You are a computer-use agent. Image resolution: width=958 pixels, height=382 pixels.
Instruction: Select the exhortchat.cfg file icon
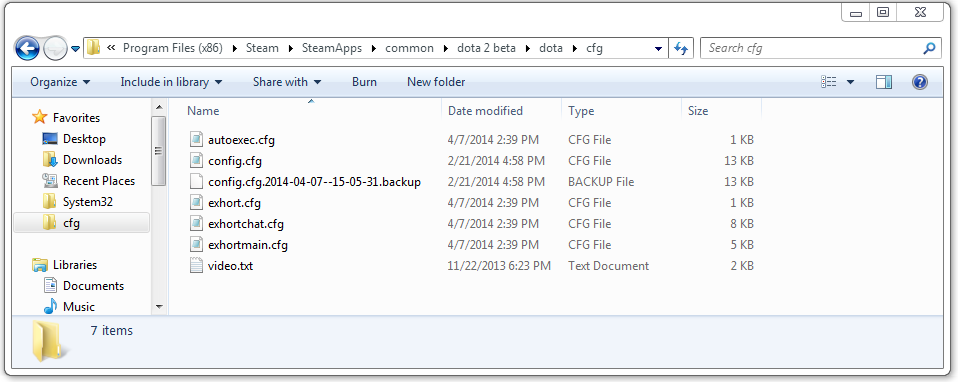click(196, 224)
